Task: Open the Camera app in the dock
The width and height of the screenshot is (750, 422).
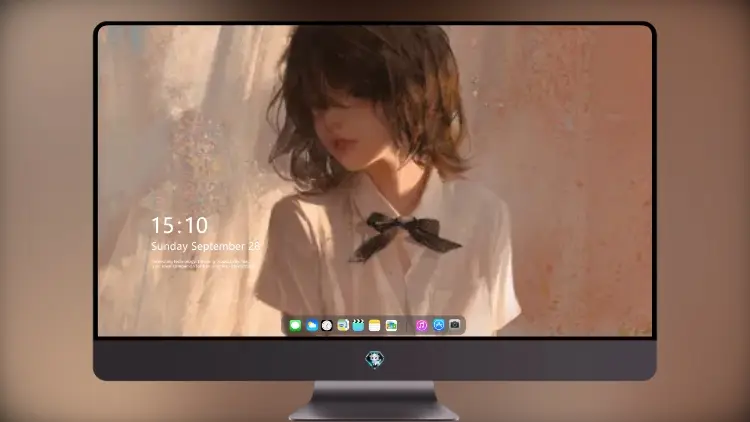Action: pos(455,325)
